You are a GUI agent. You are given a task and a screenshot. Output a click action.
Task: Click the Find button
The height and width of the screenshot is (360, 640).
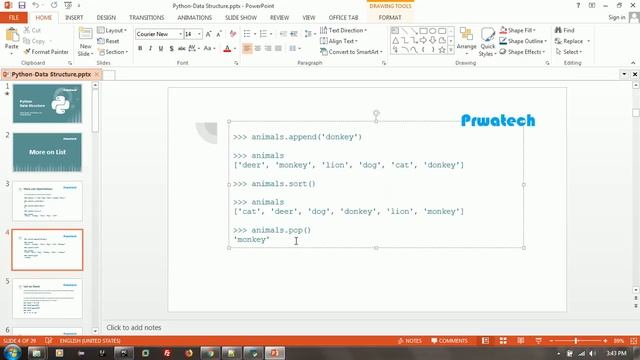[564, 30]
